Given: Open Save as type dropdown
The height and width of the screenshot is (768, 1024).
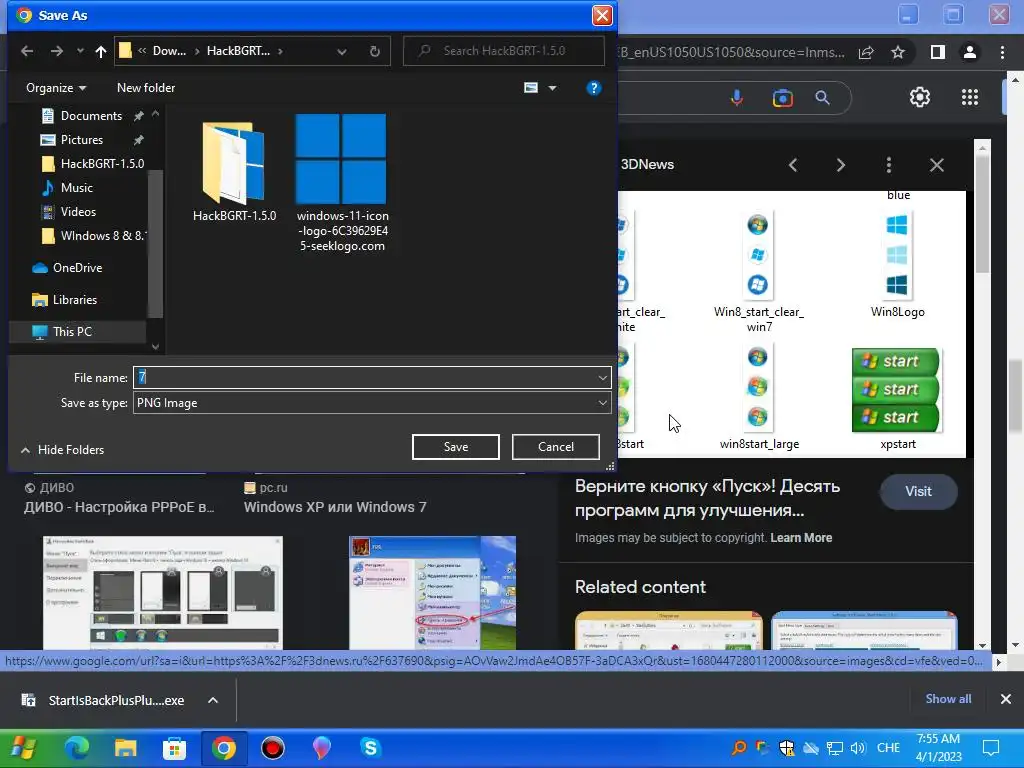Looking at the screenshot, I should [372, 403].
